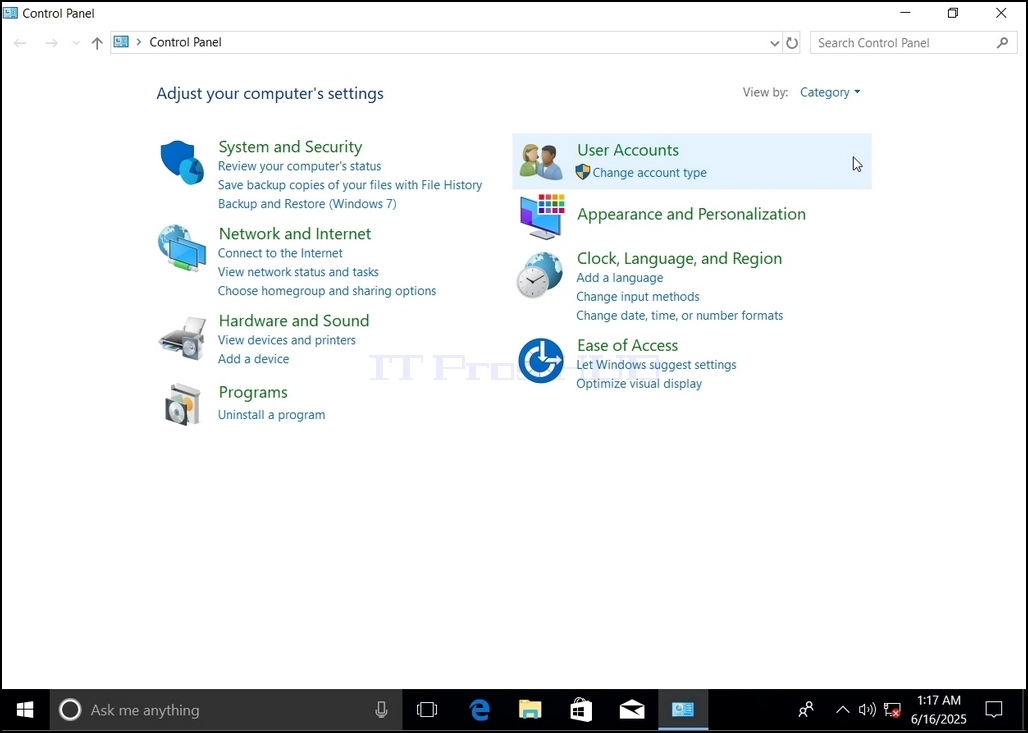Click Change date, time, or number formats
The width and height of the screenshot is (1028, 733).
coord(680,316)
